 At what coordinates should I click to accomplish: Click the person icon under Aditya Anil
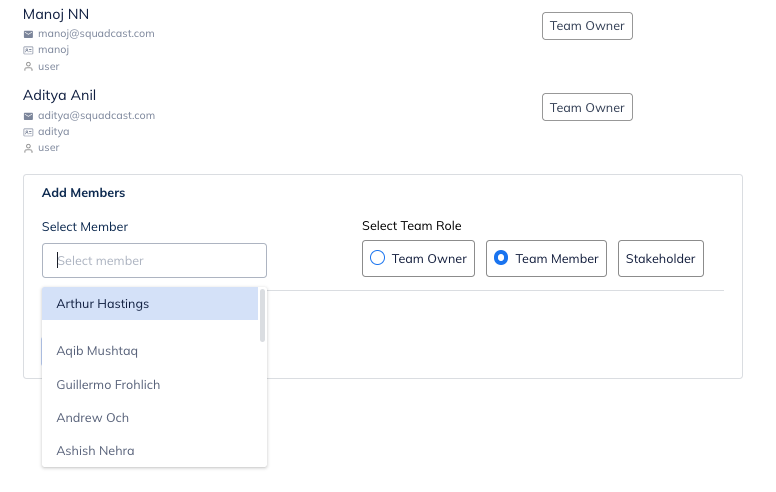point(28,148)
